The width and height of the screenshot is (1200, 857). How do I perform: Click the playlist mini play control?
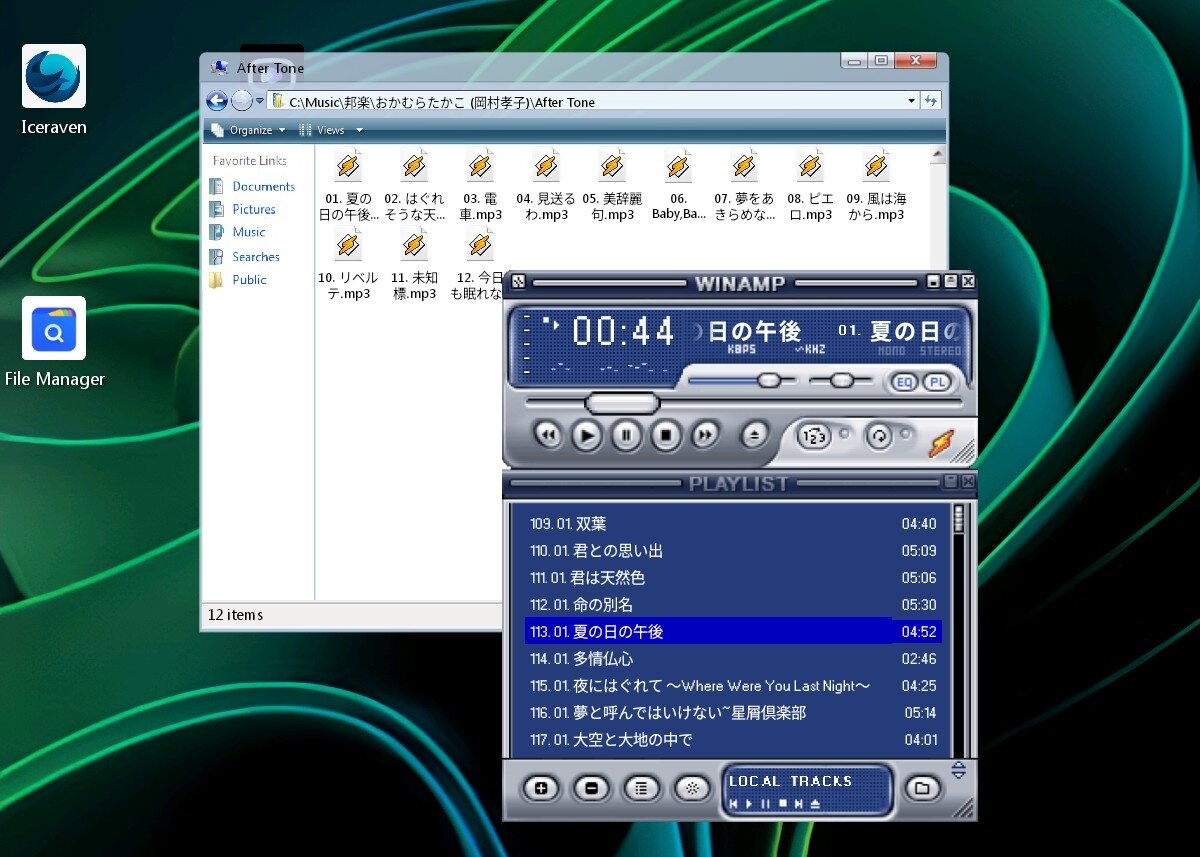pos(749,803)
